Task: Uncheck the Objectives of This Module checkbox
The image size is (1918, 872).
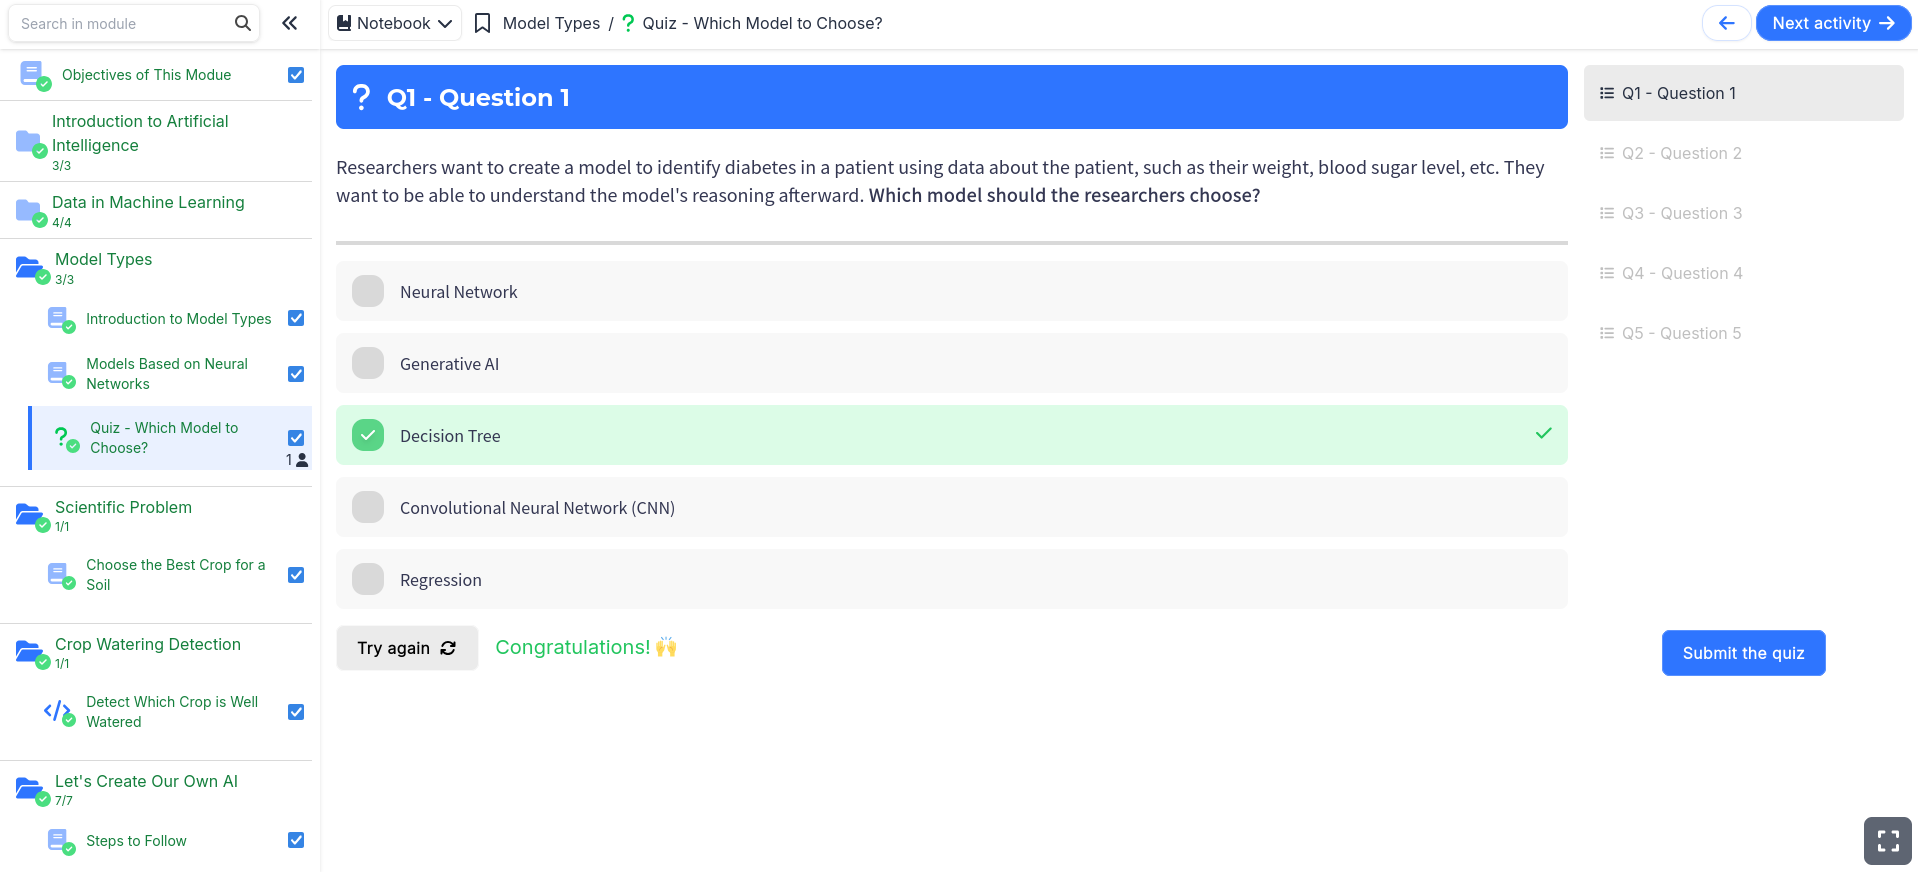Action: [296, 75]
